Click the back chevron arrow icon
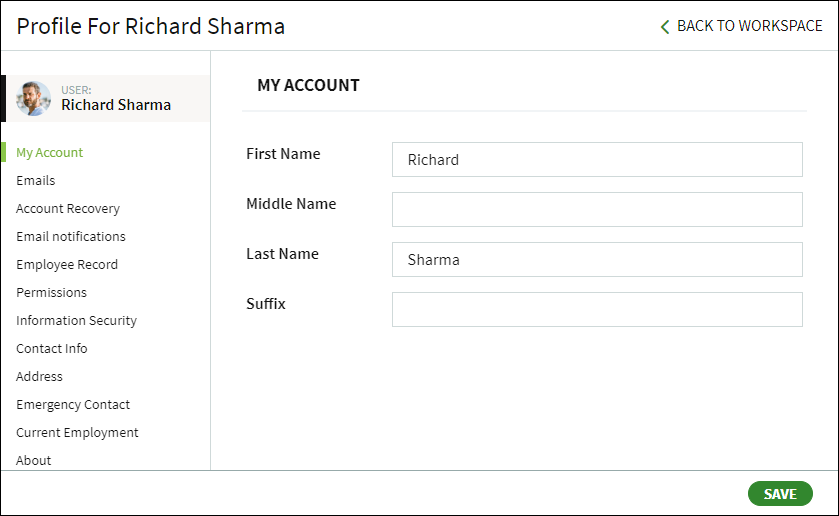839x516 pixels. point(665,27)
